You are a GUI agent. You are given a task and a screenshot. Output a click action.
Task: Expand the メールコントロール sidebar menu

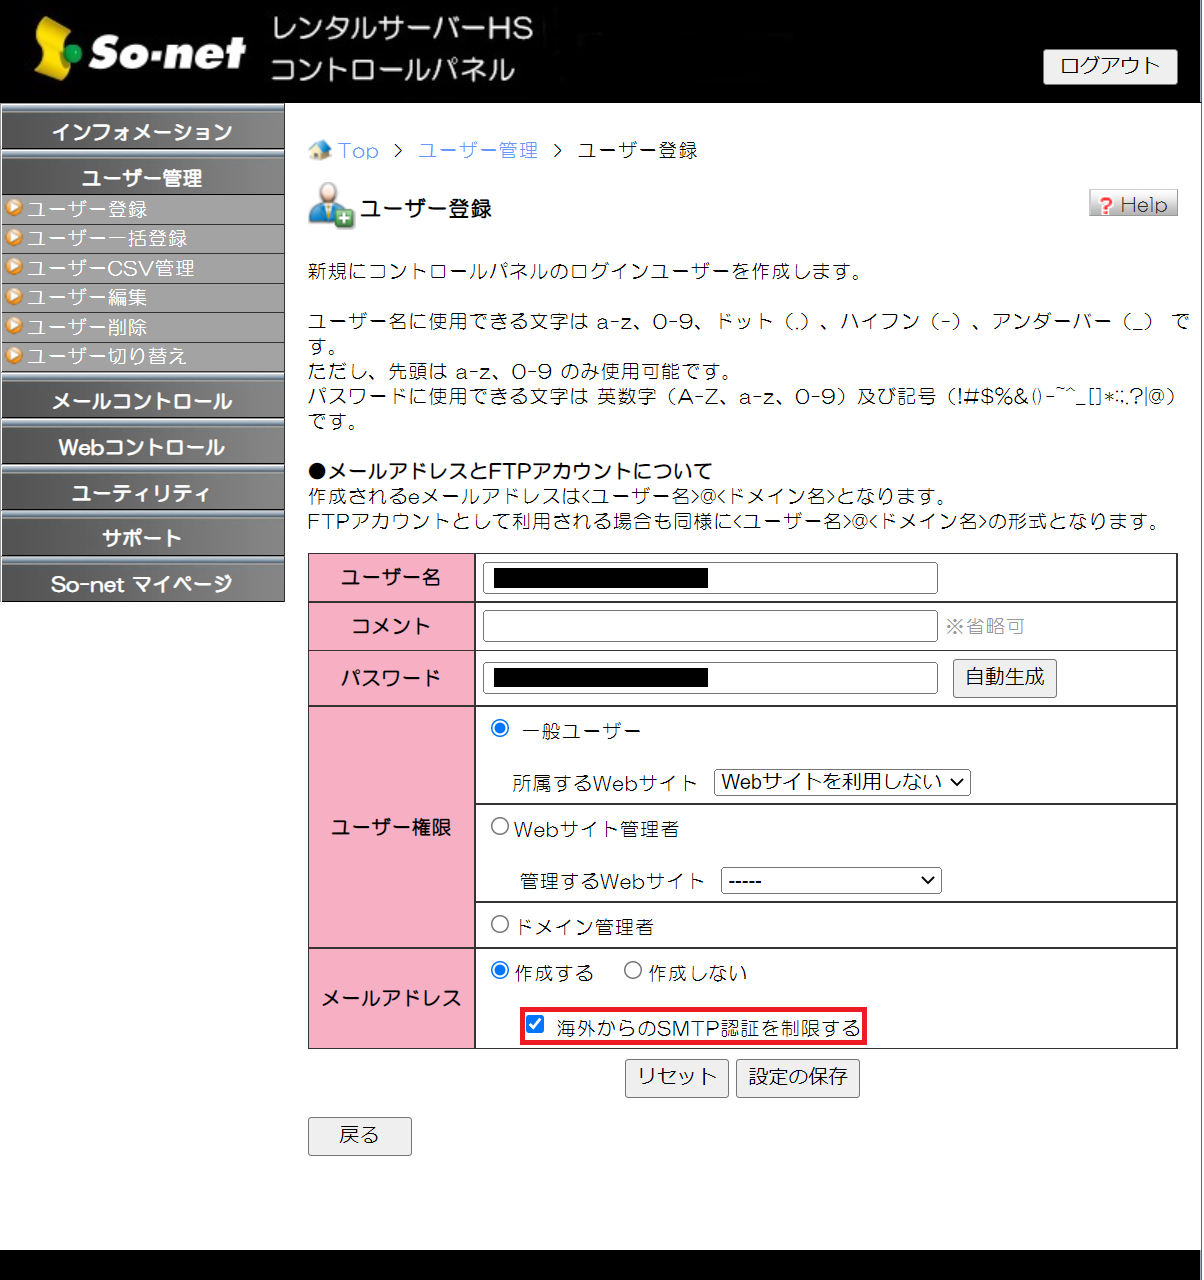pos(142,401)
